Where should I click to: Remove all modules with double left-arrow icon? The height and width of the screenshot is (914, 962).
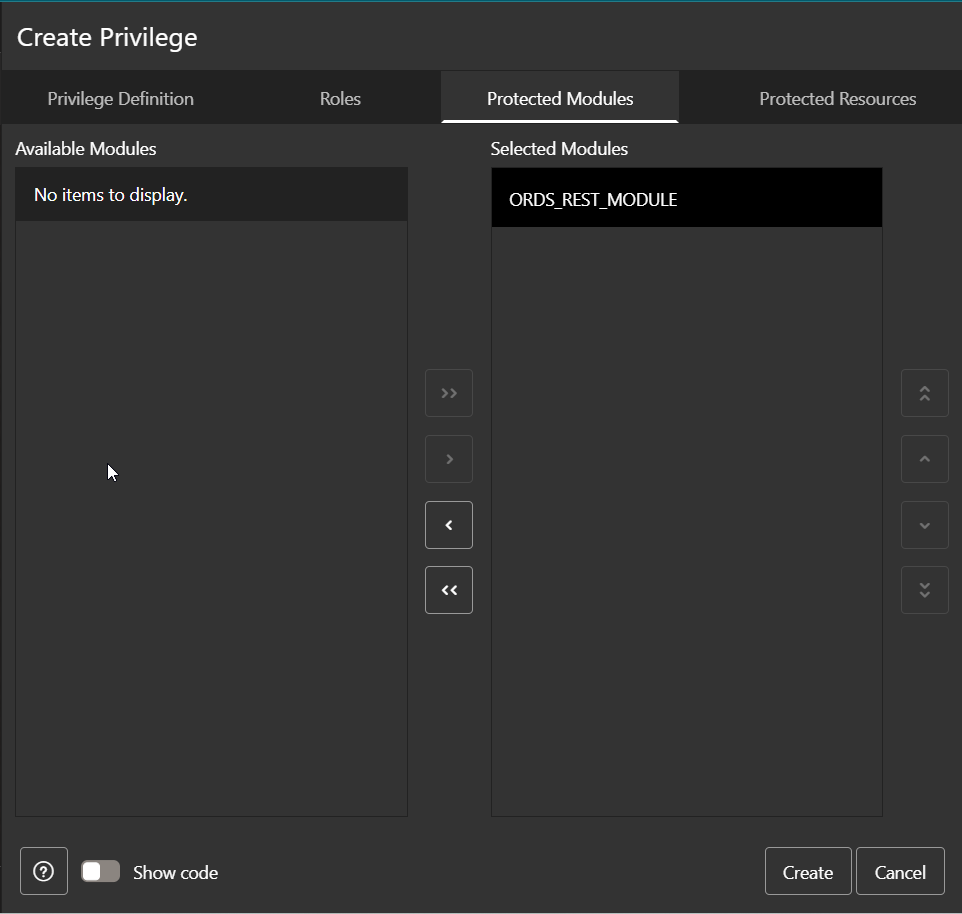pyautogui.click(x=448, y=590)
